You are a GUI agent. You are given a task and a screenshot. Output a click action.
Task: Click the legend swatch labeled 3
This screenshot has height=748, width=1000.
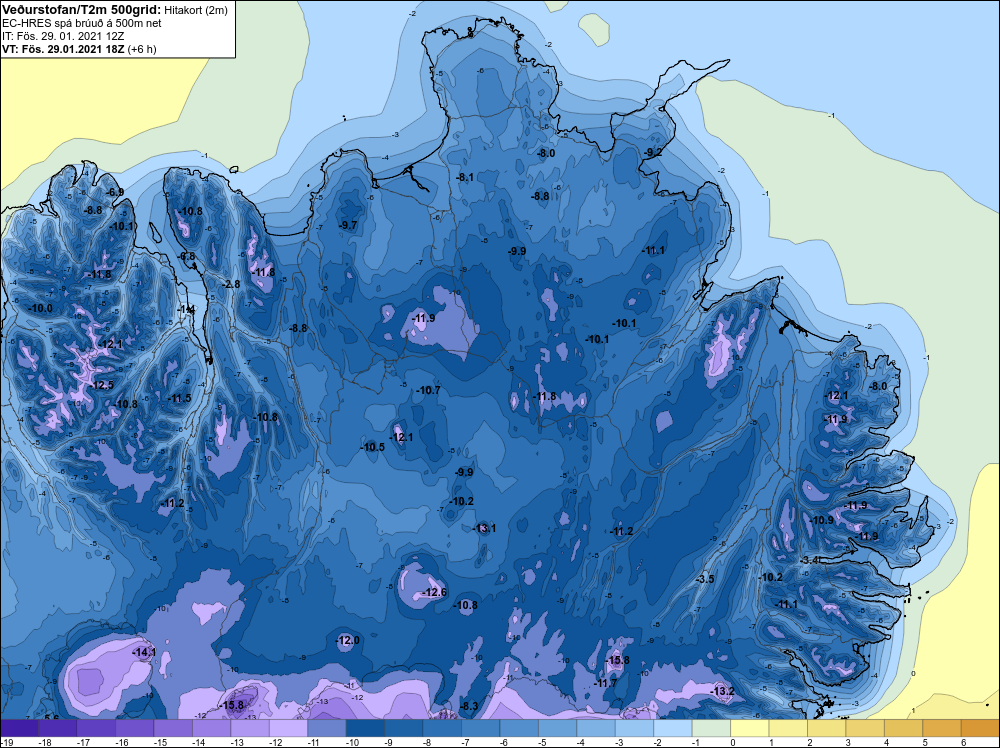[865, 728]
